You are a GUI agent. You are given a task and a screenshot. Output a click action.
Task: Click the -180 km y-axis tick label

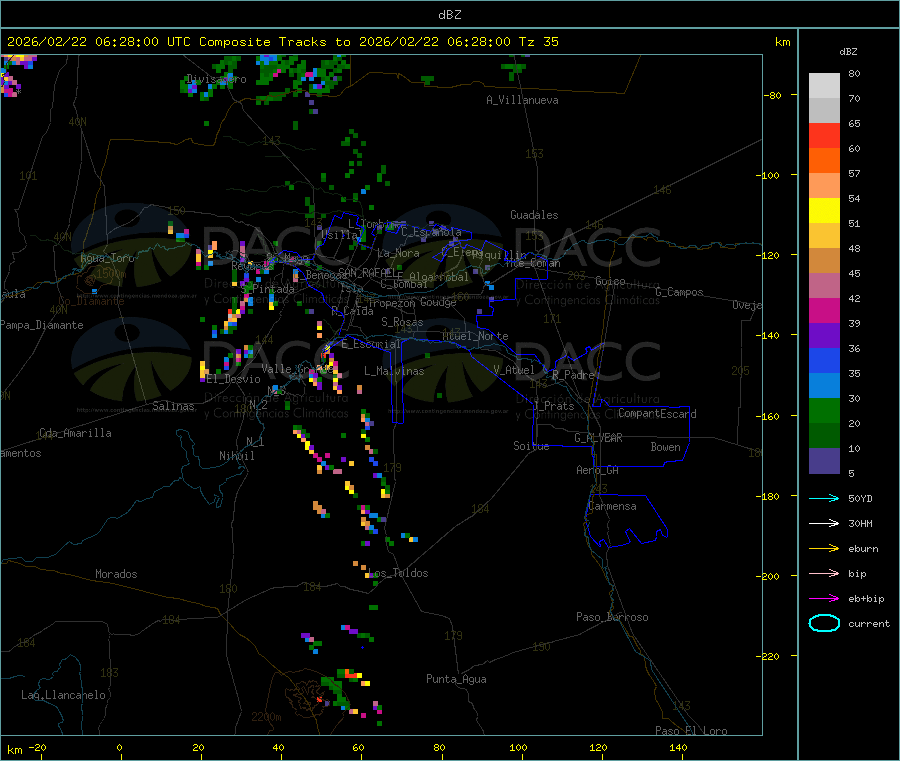pos(771,496)
